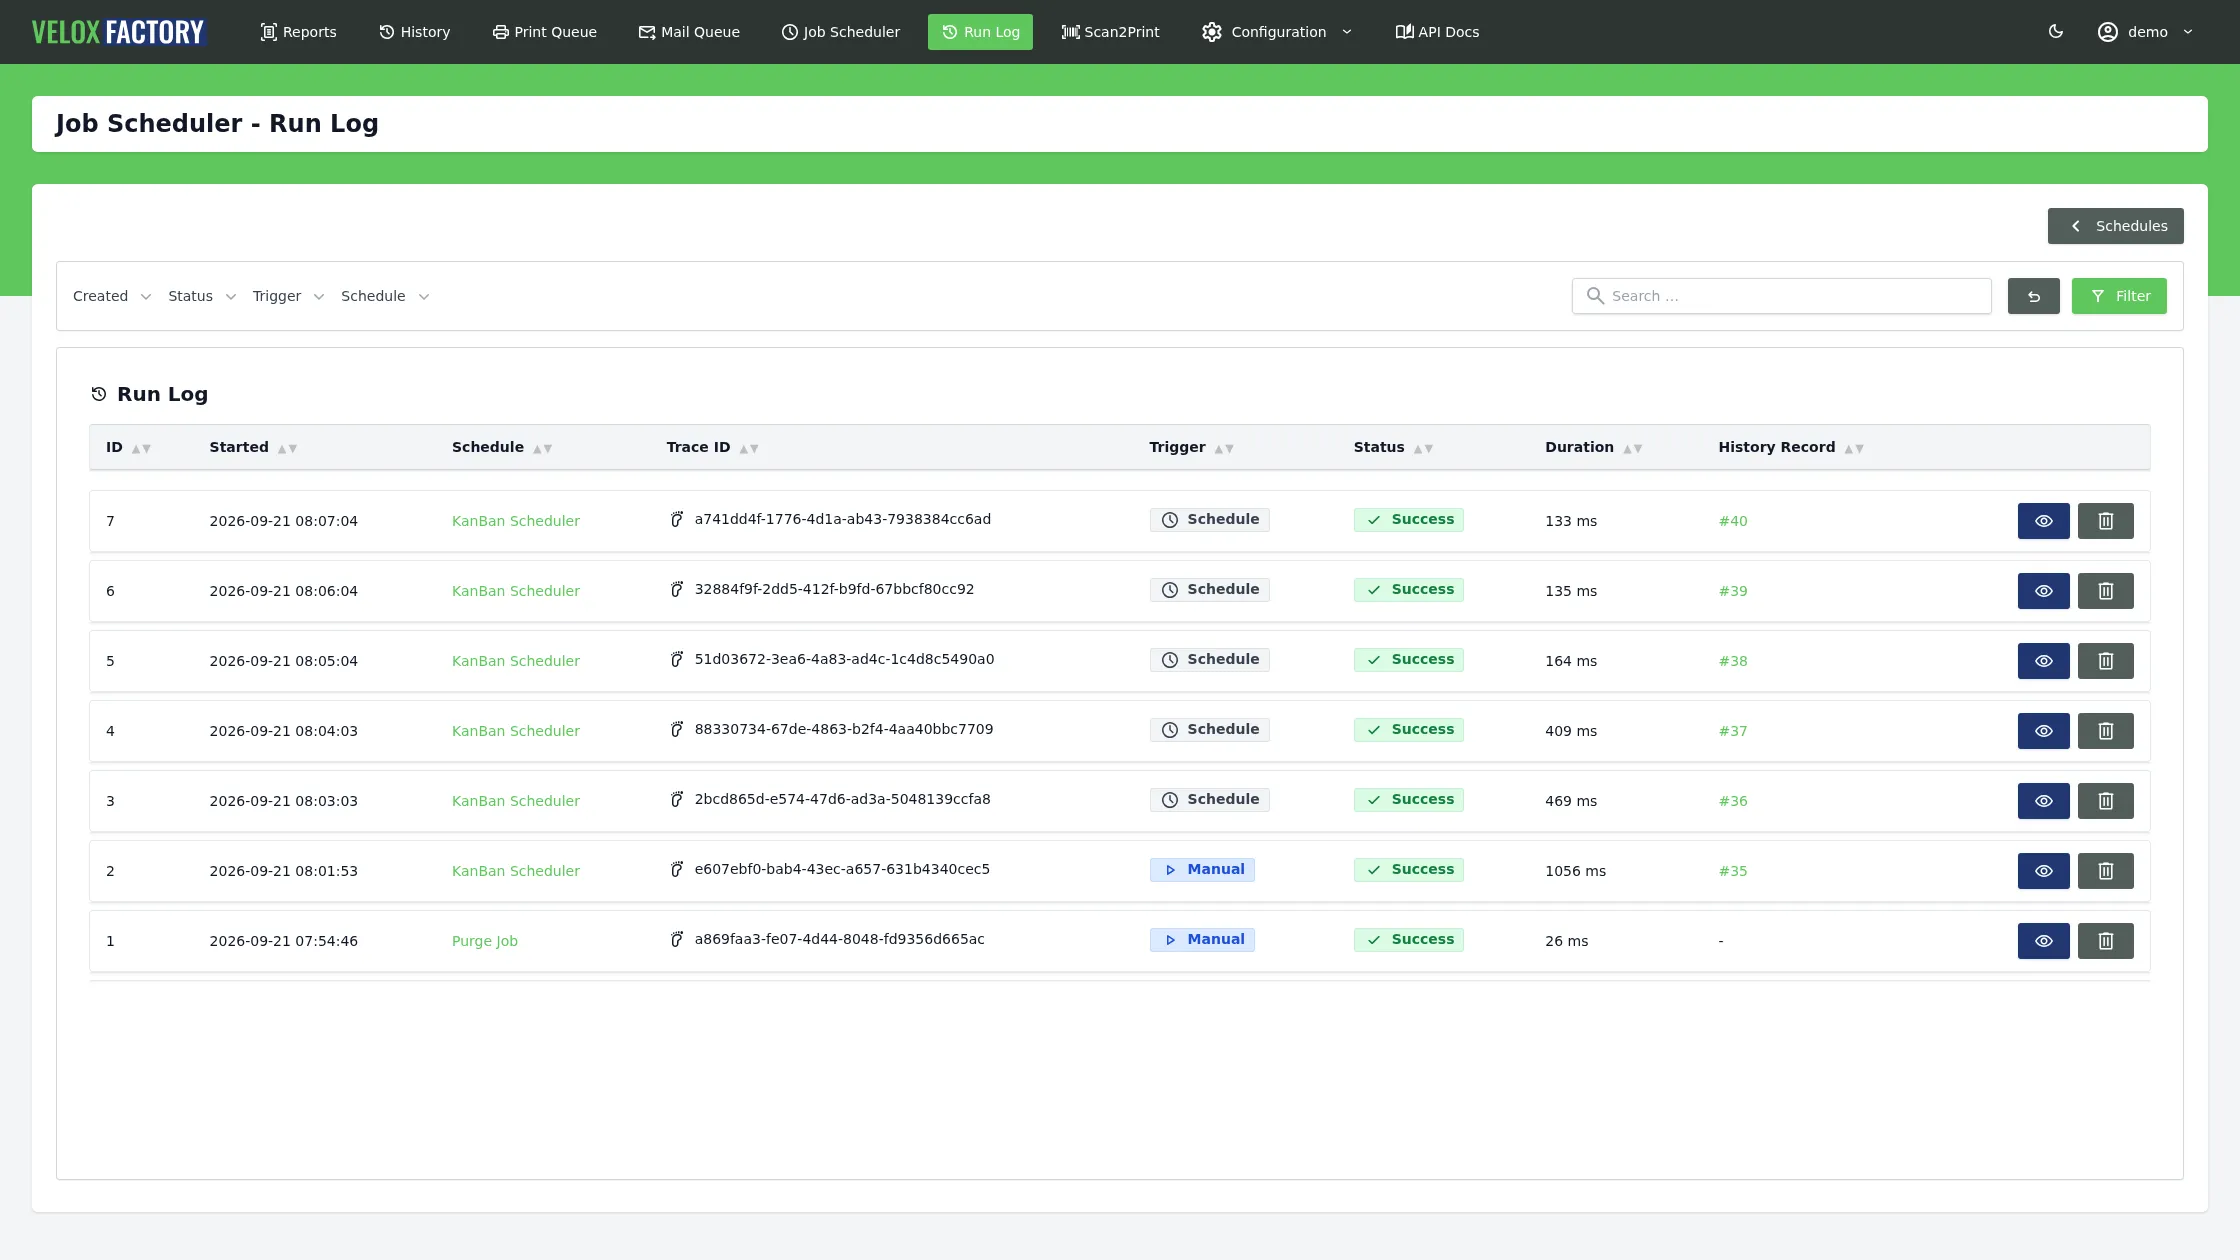Copy trace ID 88330734 fingerprint icon
This screenshot has width=2240, height=1260.
click(677, 729)
